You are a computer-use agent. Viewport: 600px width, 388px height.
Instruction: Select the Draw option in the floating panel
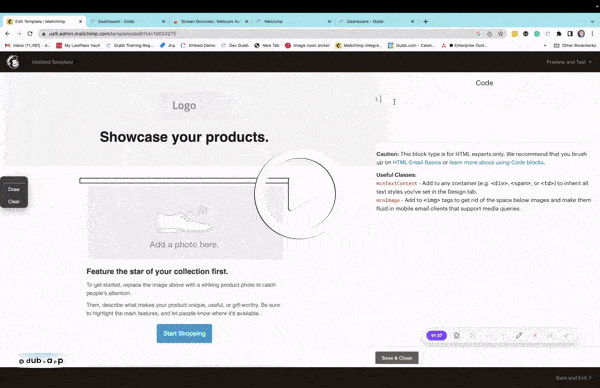14,189
